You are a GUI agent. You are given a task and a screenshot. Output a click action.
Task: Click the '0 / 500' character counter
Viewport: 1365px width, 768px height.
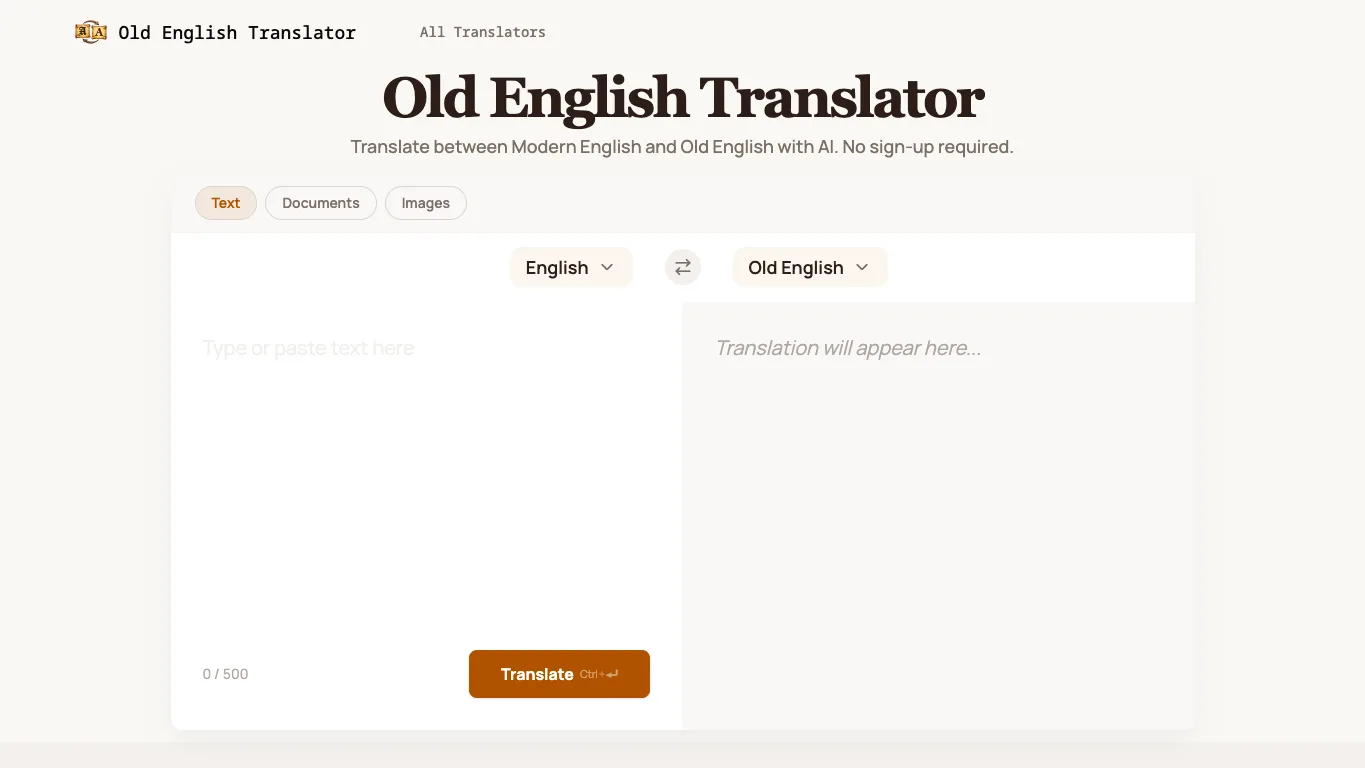[226, 674]
